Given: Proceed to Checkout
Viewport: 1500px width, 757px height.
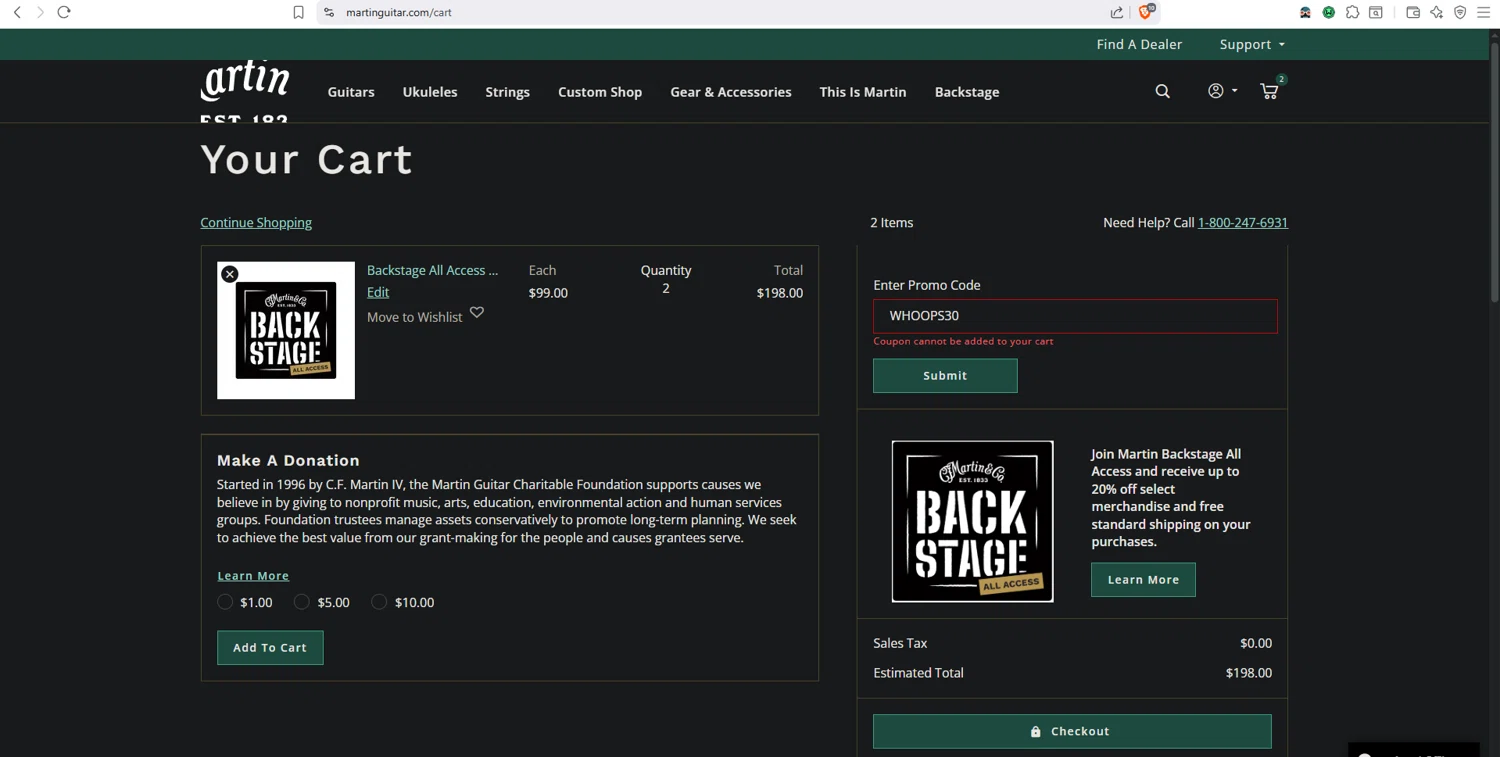Looking at the screenshot, I should click(1072, 731).
